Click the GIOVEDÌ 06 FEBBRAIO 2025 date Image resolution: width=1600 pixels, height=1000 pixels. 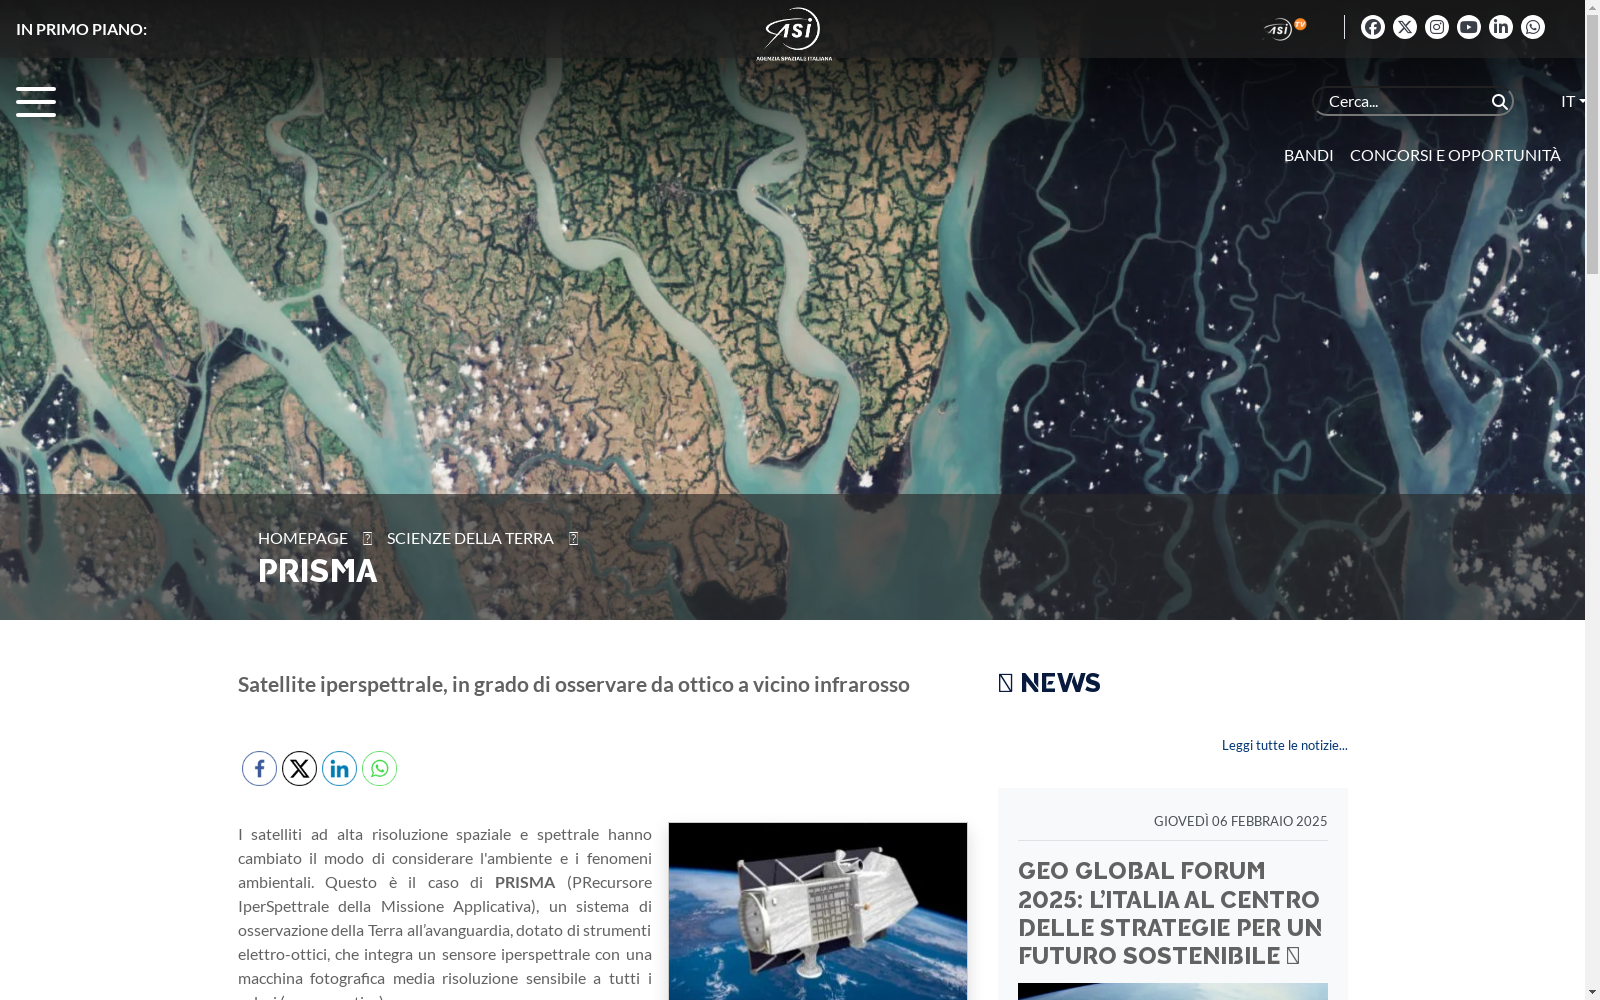tap(1240, 821)
